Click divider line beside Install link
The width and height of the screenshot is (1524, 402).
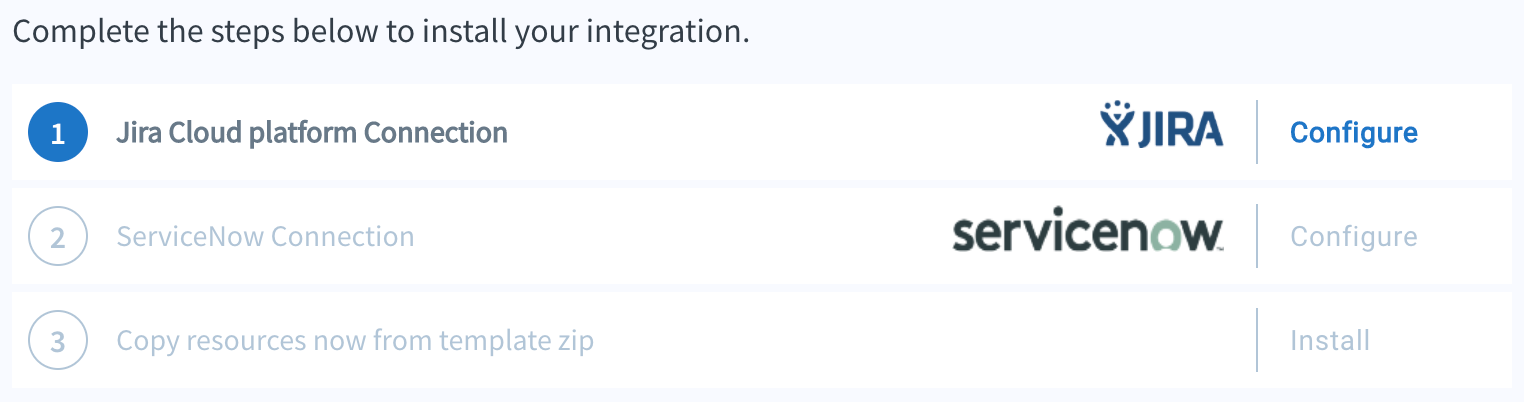point(1257,341)
